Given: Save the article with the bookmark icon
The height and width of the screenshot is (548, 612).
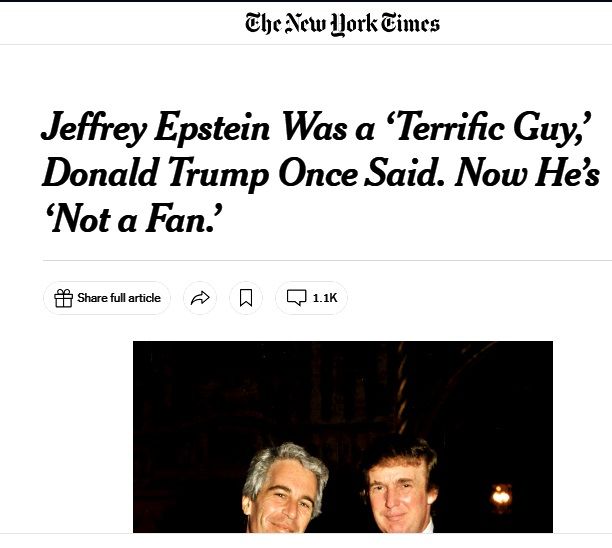Looking at the screenshot, I should click(246, 298).
